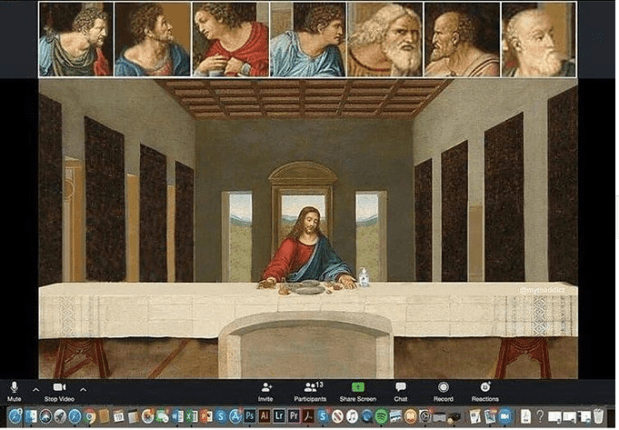Open Microsoft Word from the dock
The width and height of the screenshot is (619, 430).
pos(176,417)
